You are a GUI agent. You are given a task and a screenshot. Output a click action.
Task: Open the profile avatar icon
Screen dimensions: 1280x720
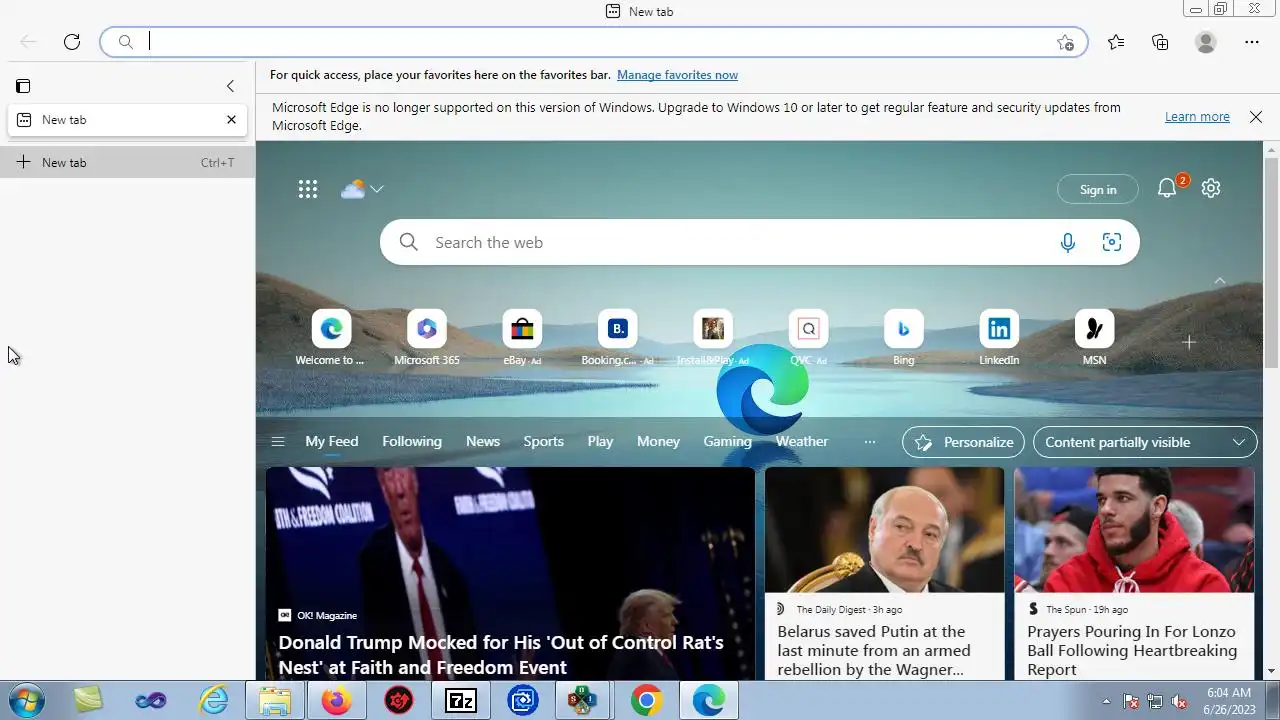coord(1206,42)
